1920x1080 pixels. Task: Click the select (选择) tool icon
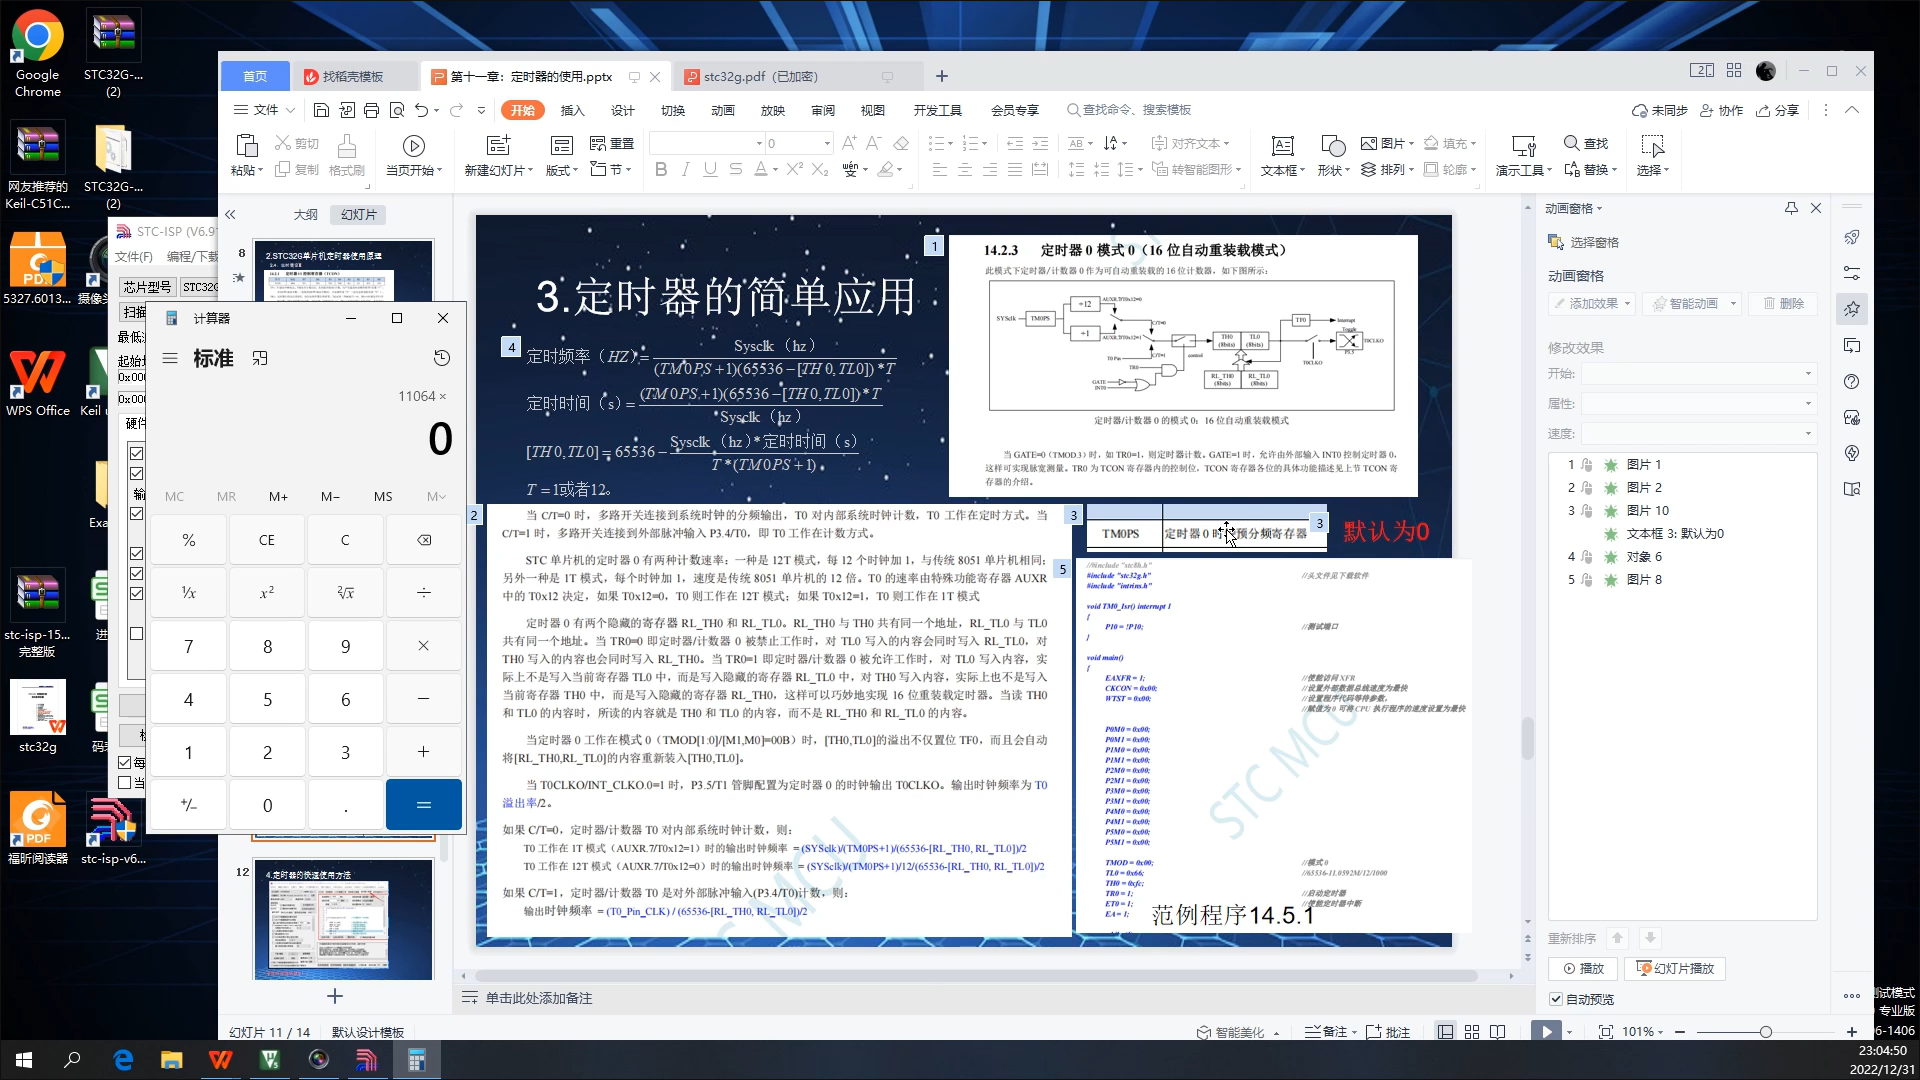click(1652, 146)
